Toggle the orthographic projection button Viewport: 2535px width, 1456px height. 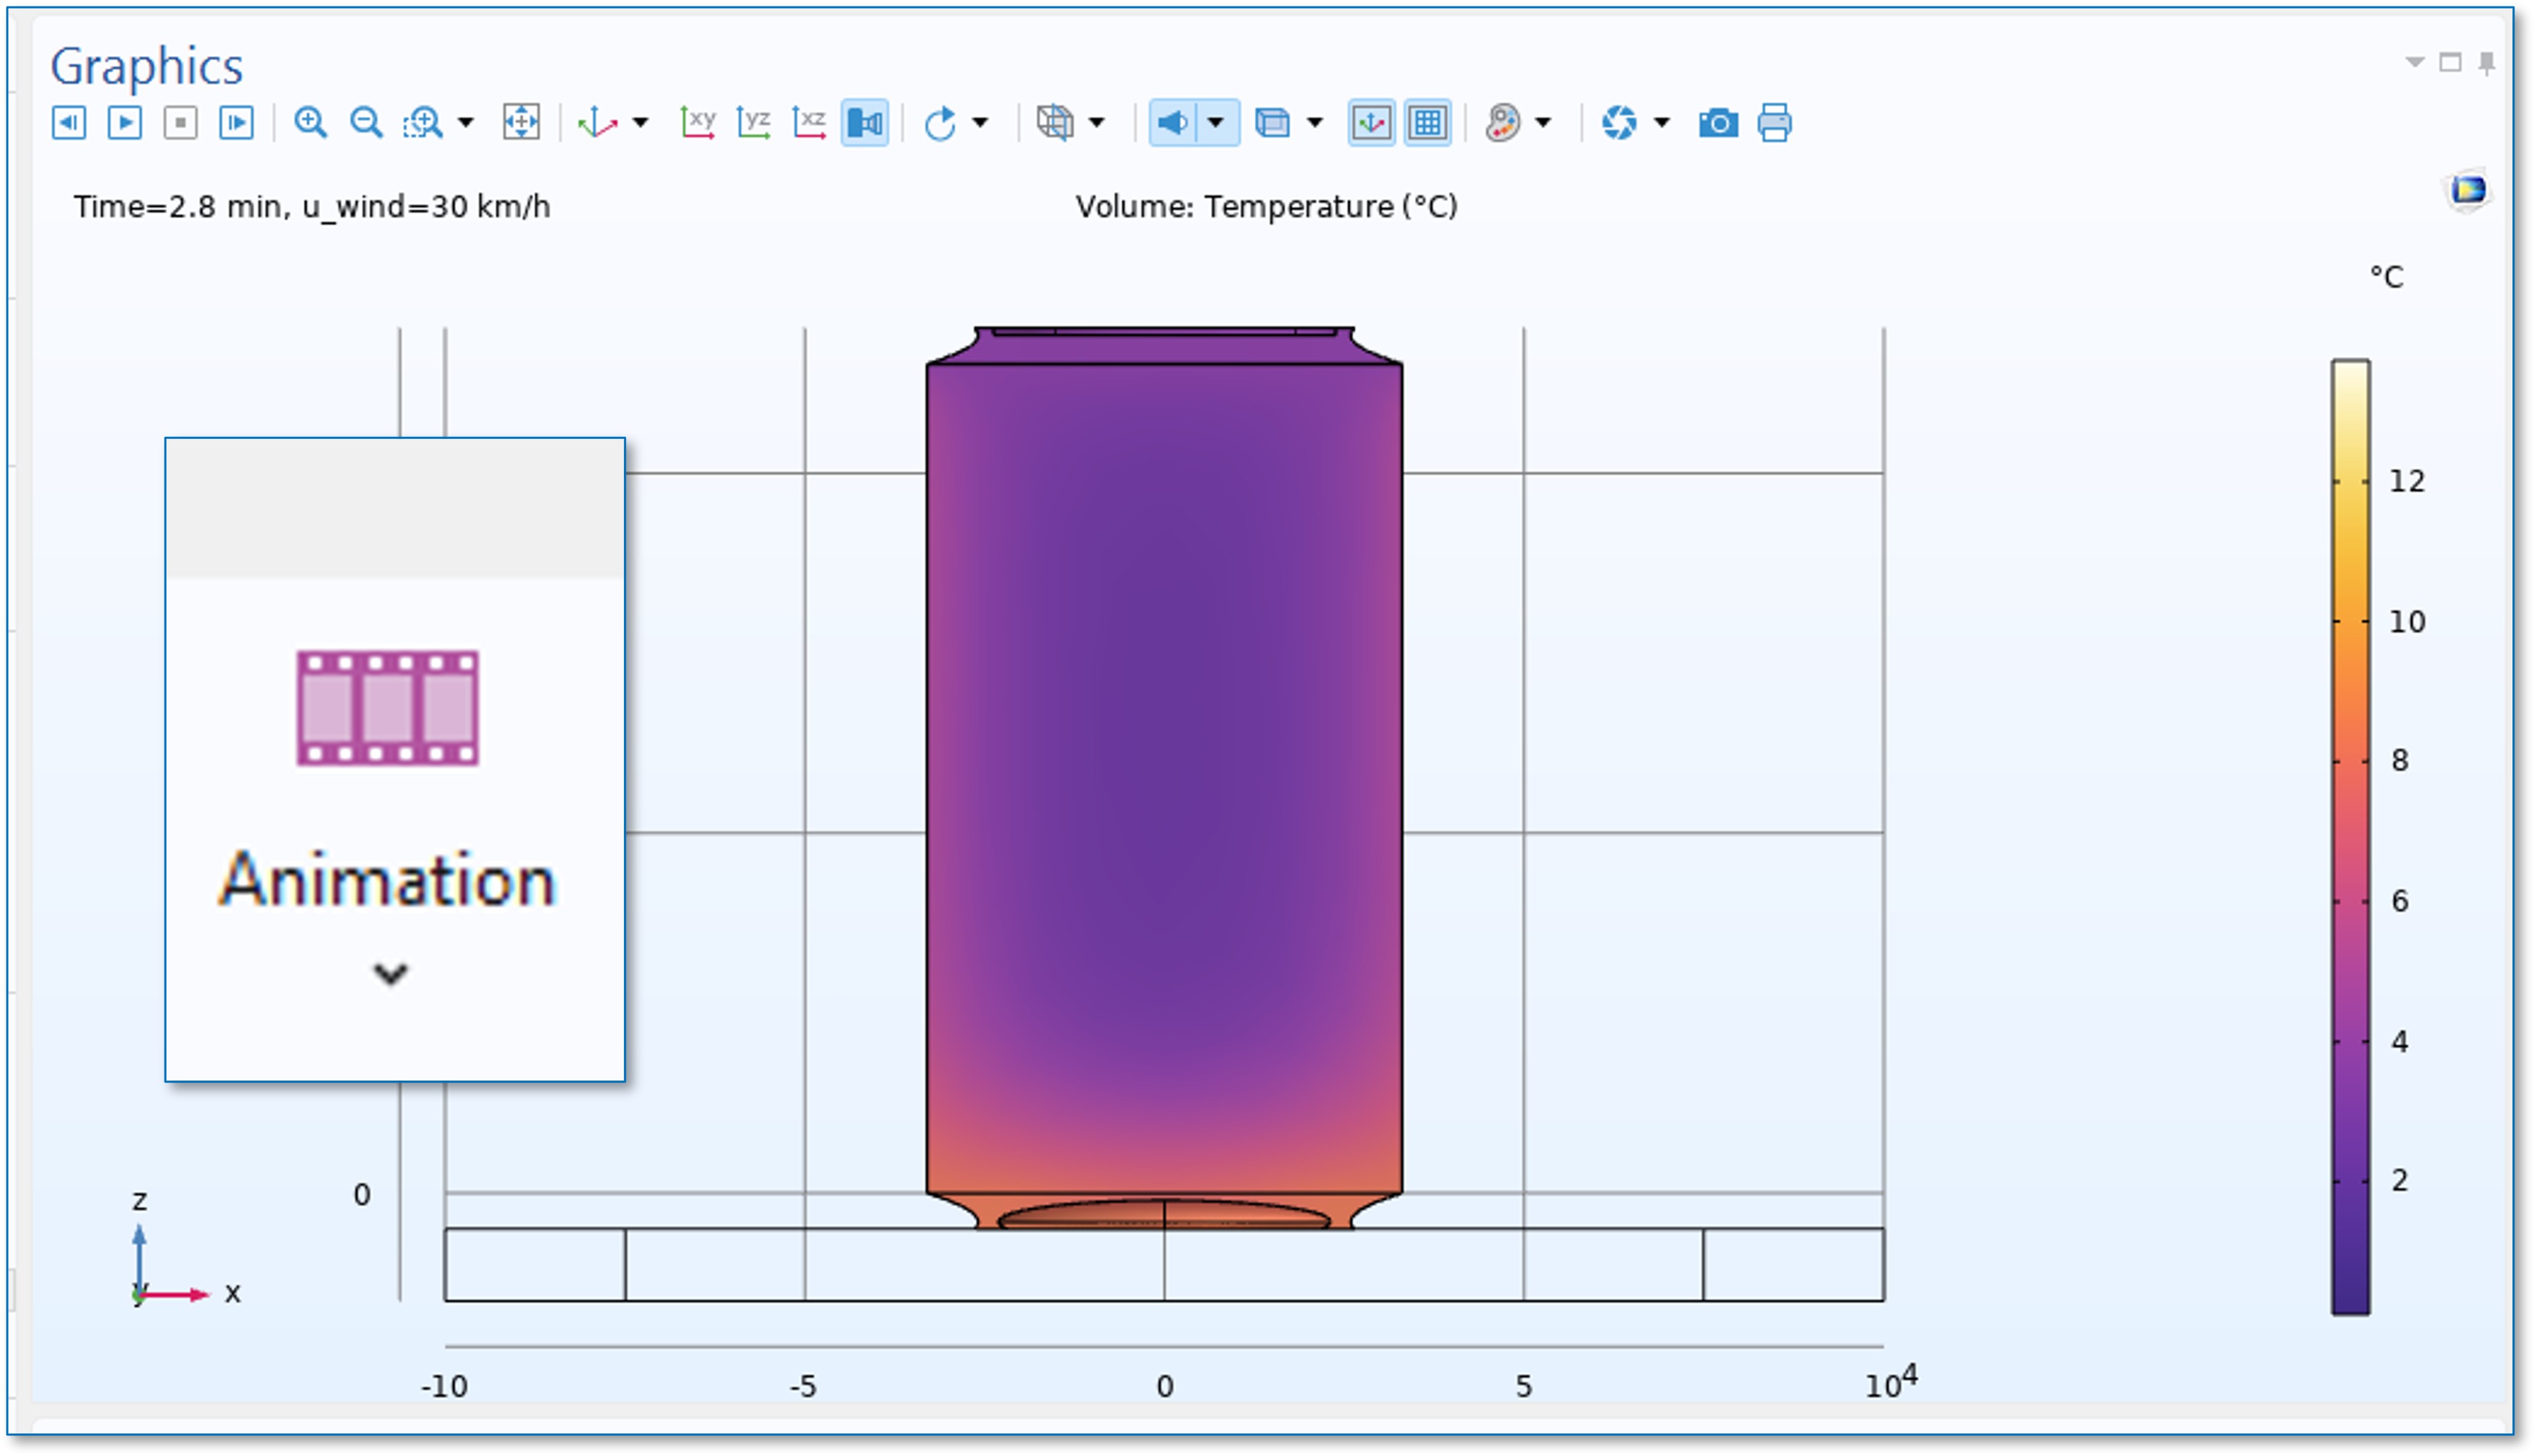pyautogui.click(x=865, y=123)
